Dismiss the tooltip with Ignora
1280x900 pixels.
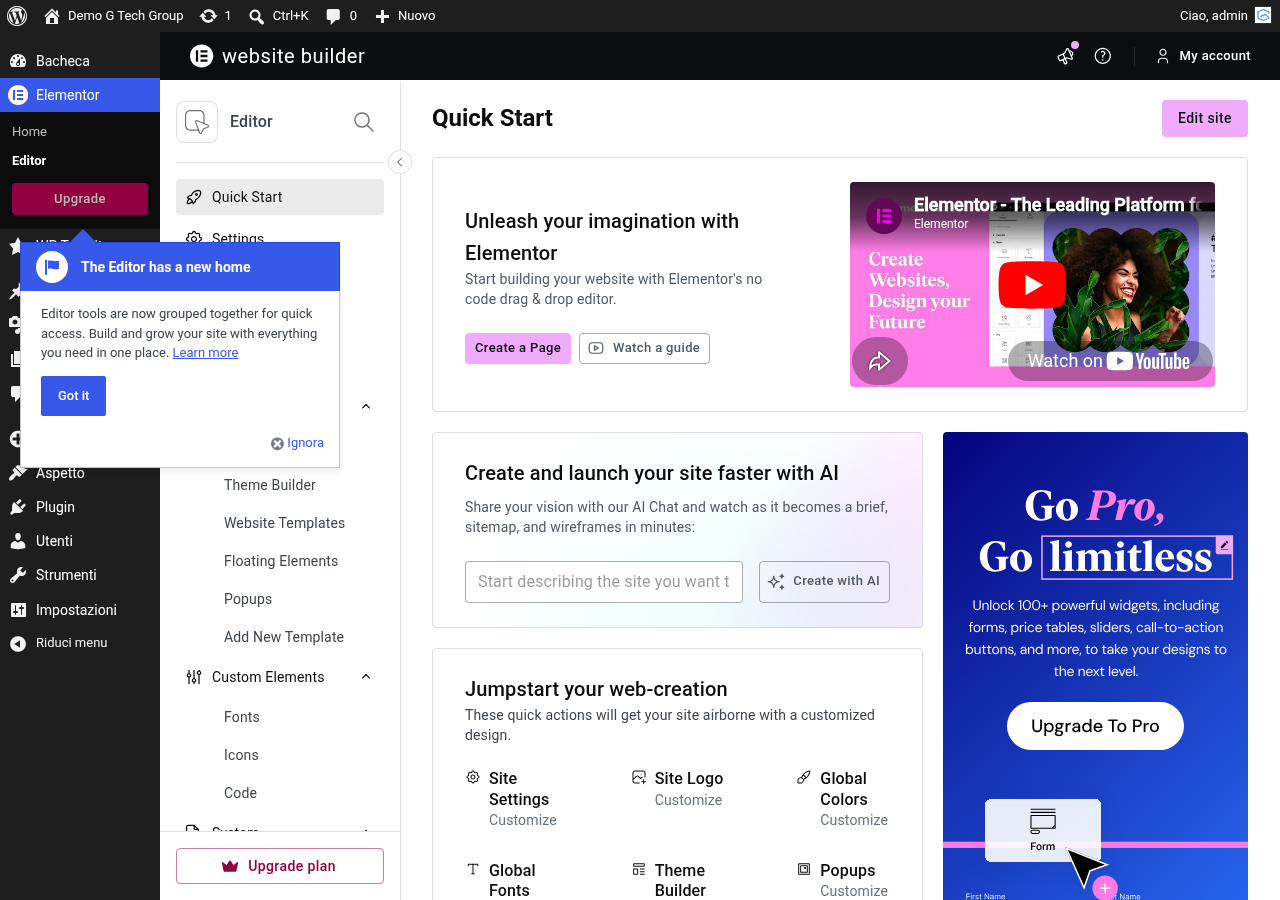pos(297,443)
